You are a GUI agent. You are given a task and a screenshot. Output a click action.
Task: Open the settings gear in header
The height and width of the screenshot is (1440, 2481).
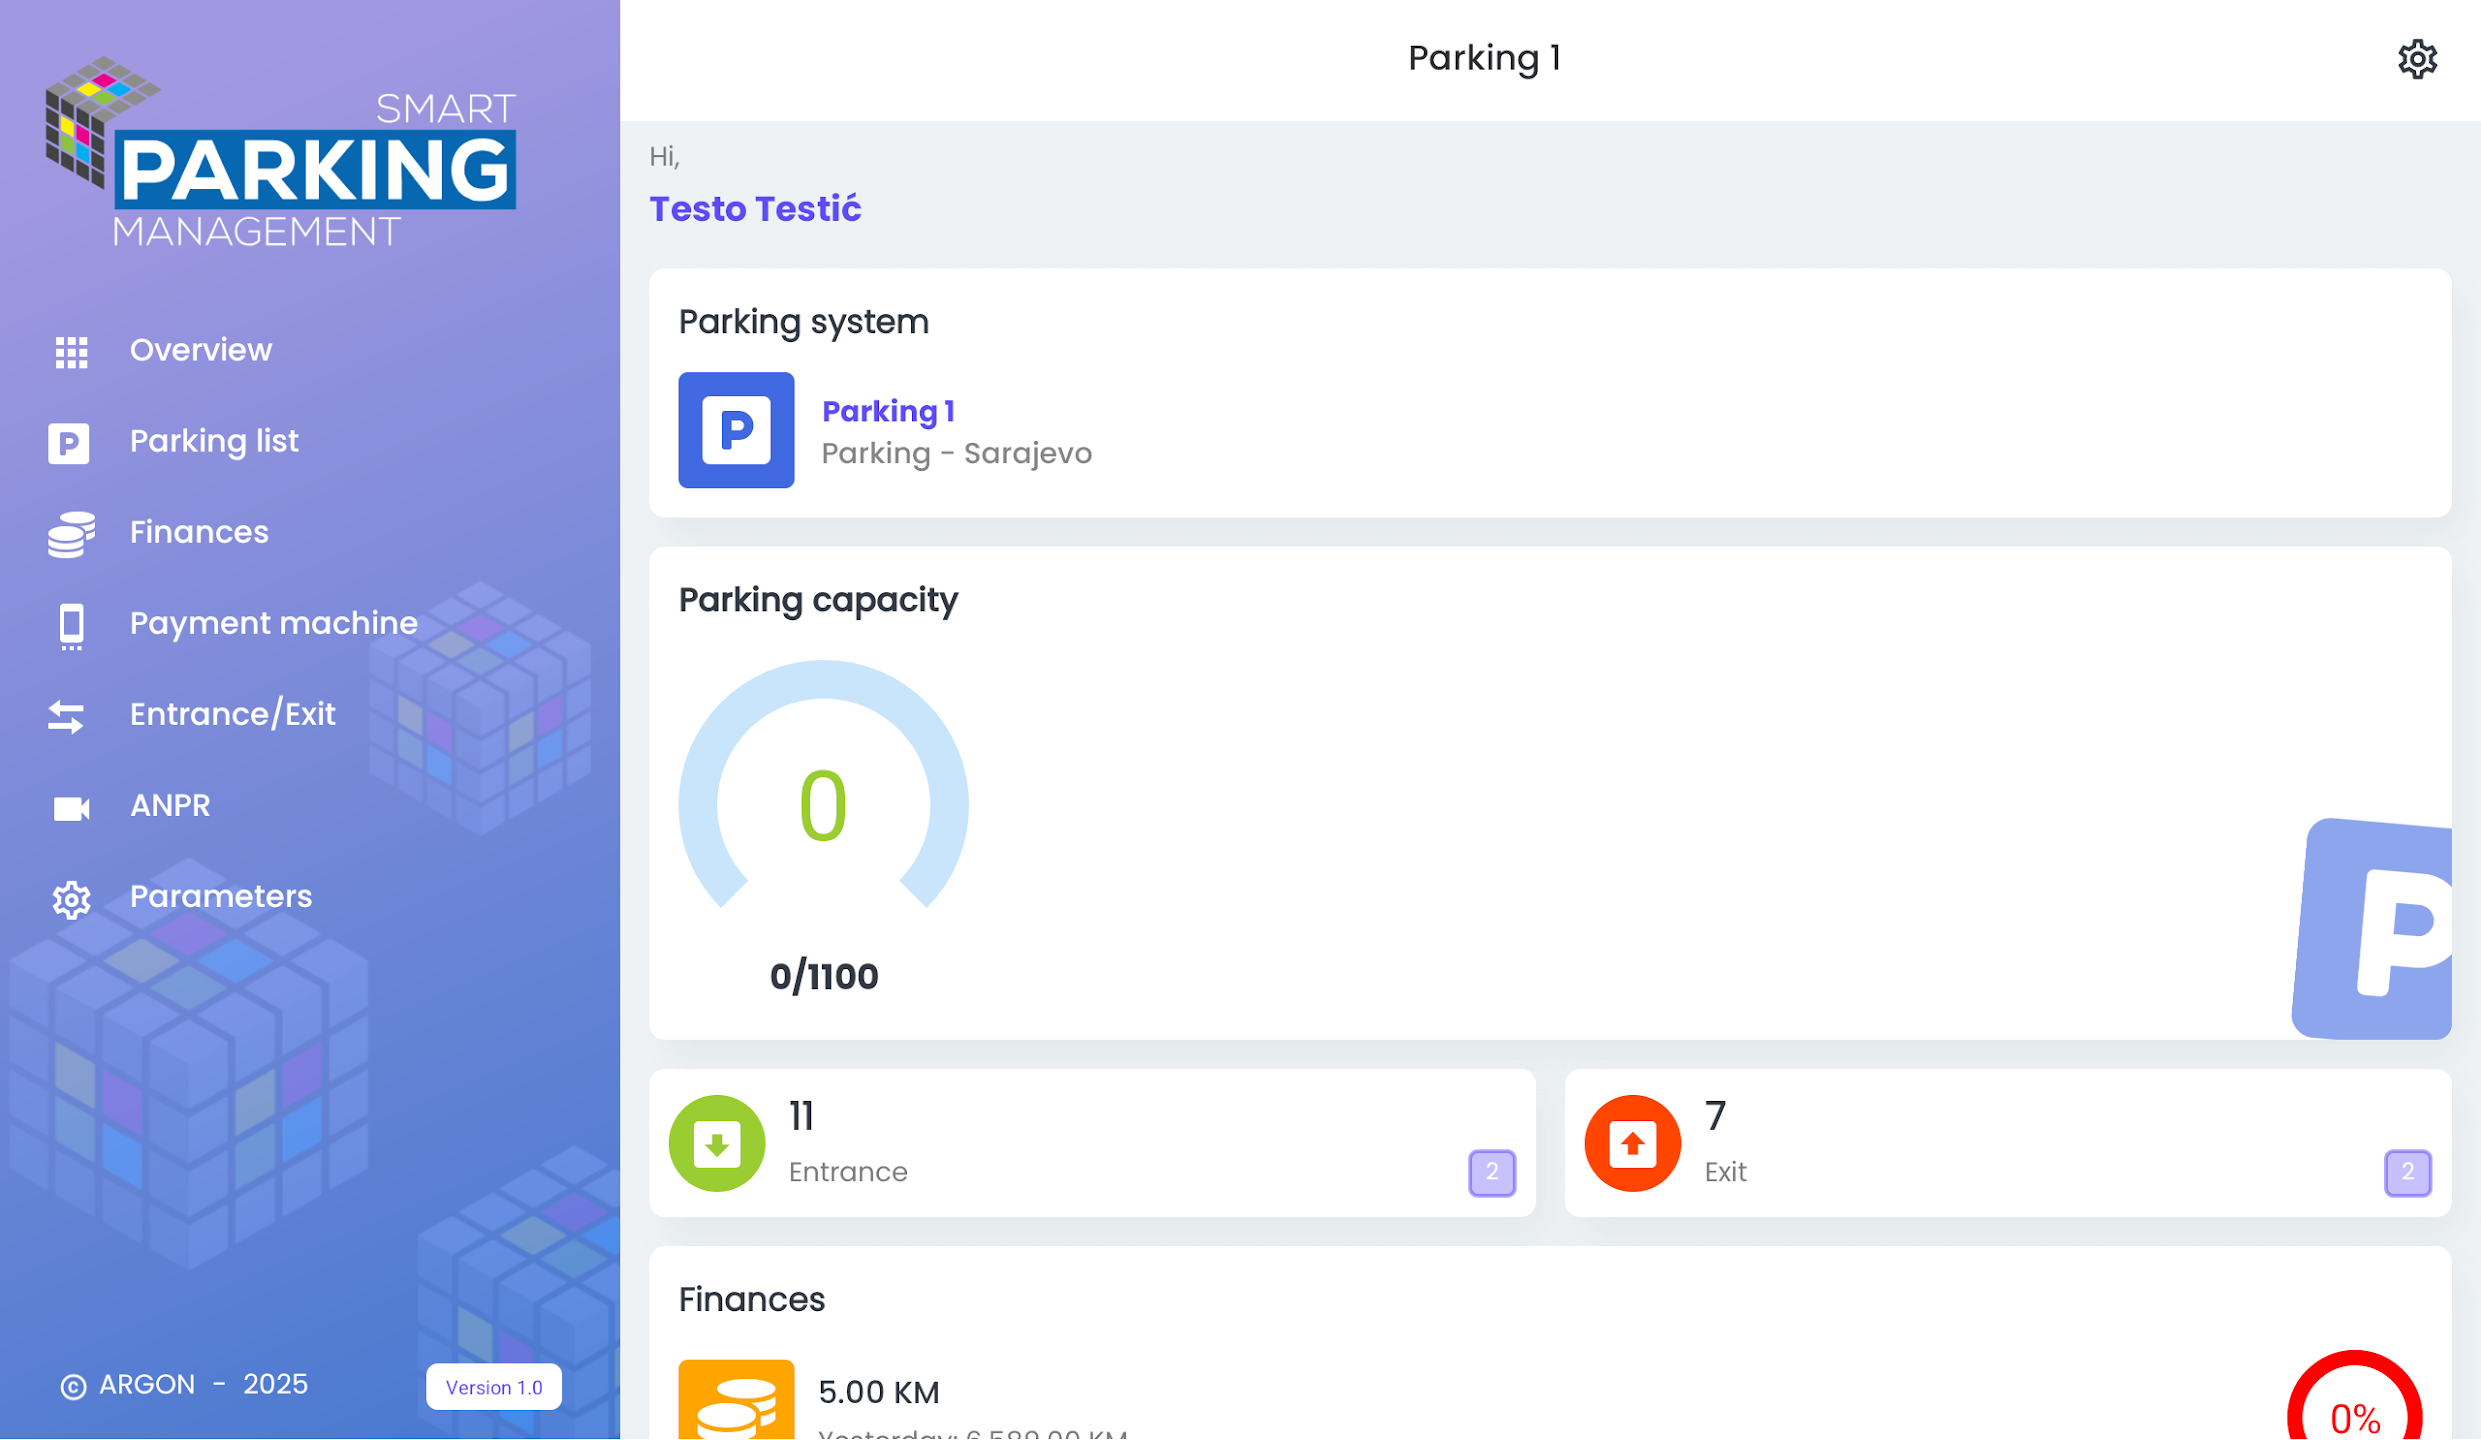[2416, 59]
